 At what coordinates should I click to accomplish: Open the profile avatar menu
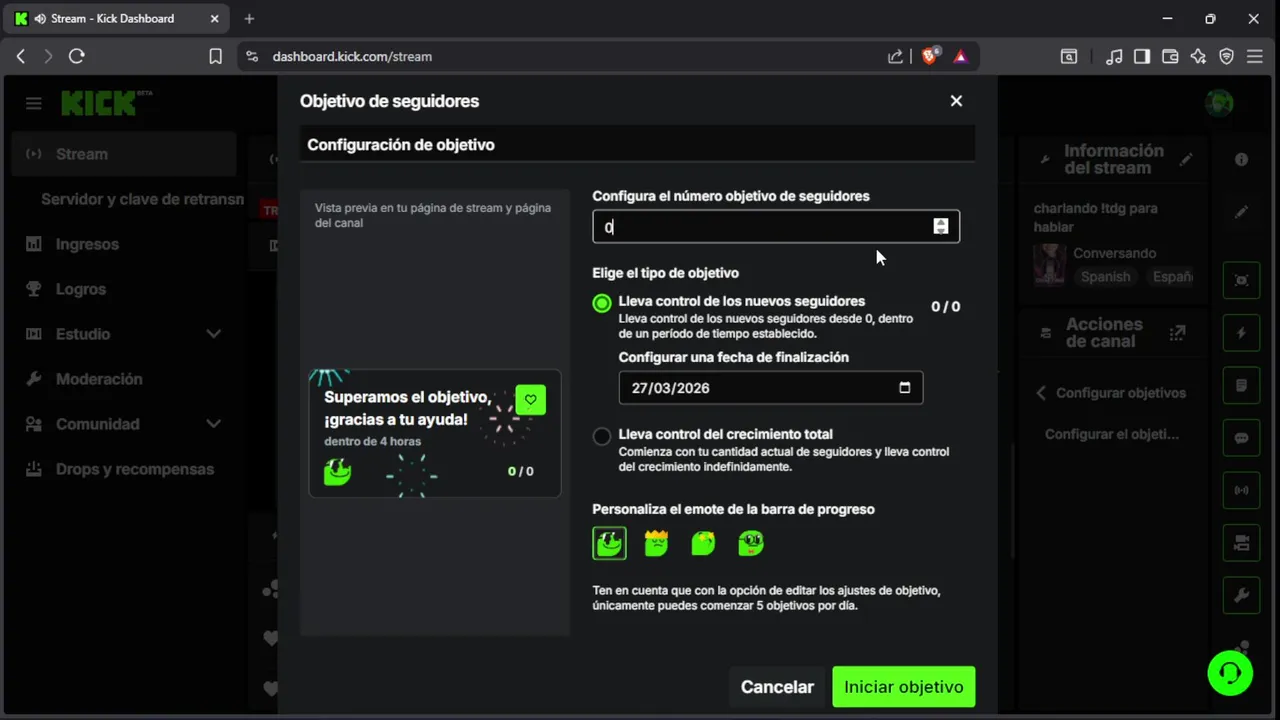(x=1218, y=102)
